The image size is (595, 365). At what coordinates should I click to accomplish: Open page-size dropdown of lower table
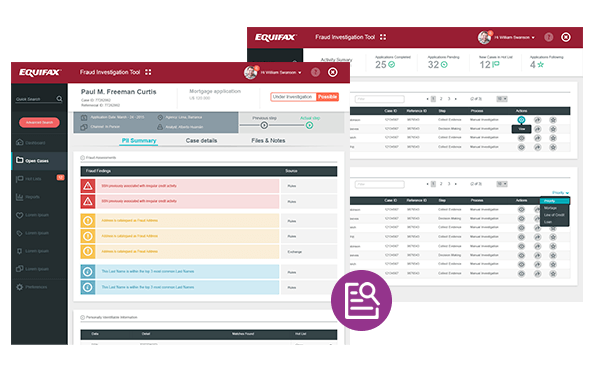[x=502, y=184]
